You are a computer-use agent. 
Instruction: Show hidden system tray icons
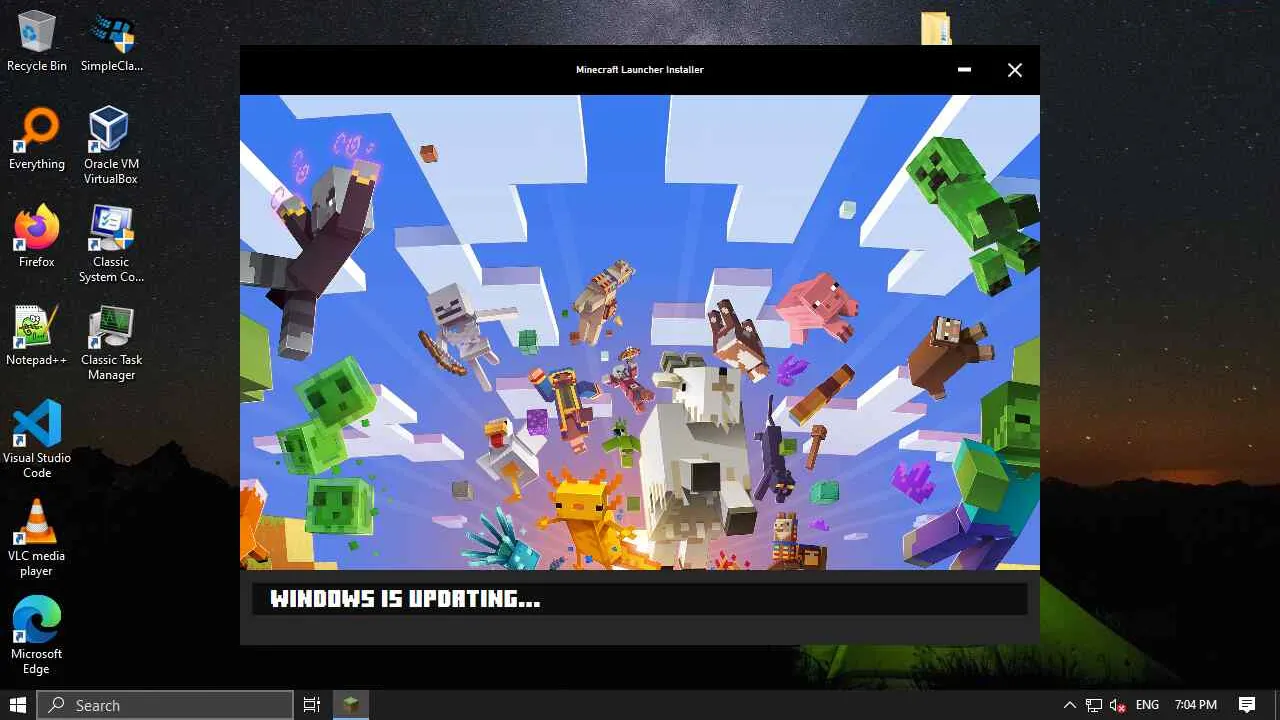click(x=1070, y=705)
